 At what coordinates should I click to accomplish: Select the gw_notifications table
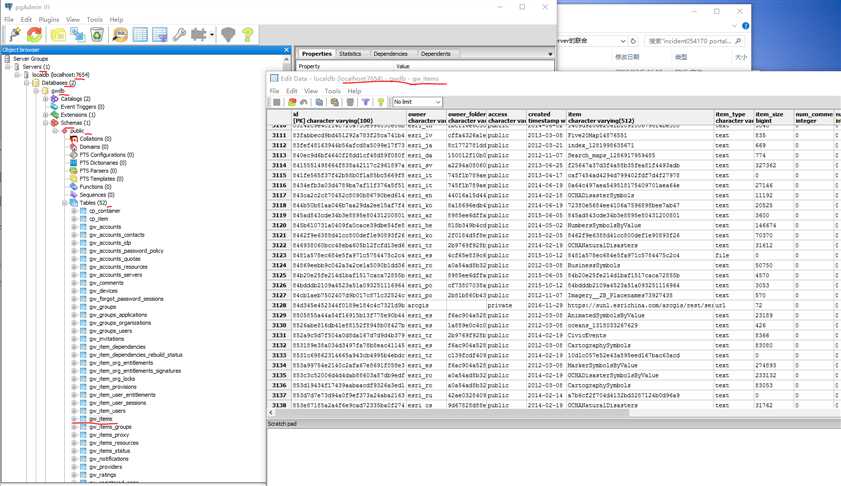(108, 459)
